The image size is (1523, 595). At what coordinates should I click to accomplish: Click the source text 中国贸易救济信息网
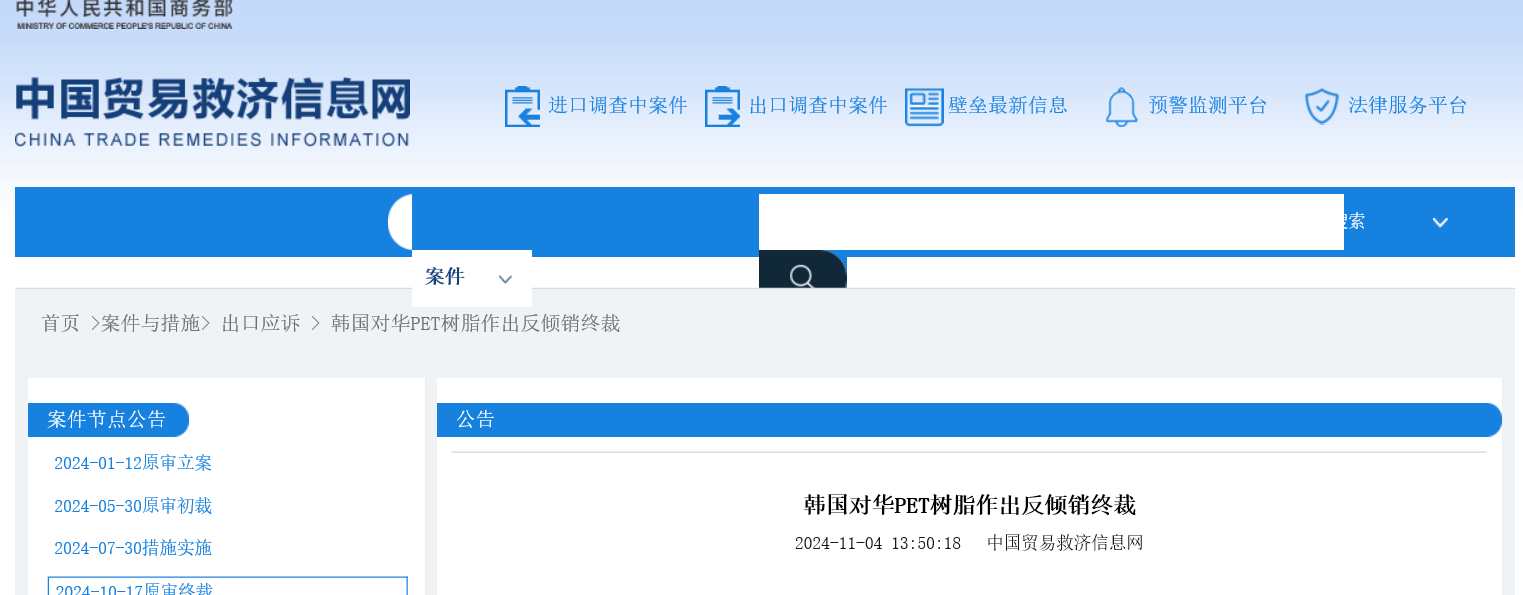[1065, 543]
